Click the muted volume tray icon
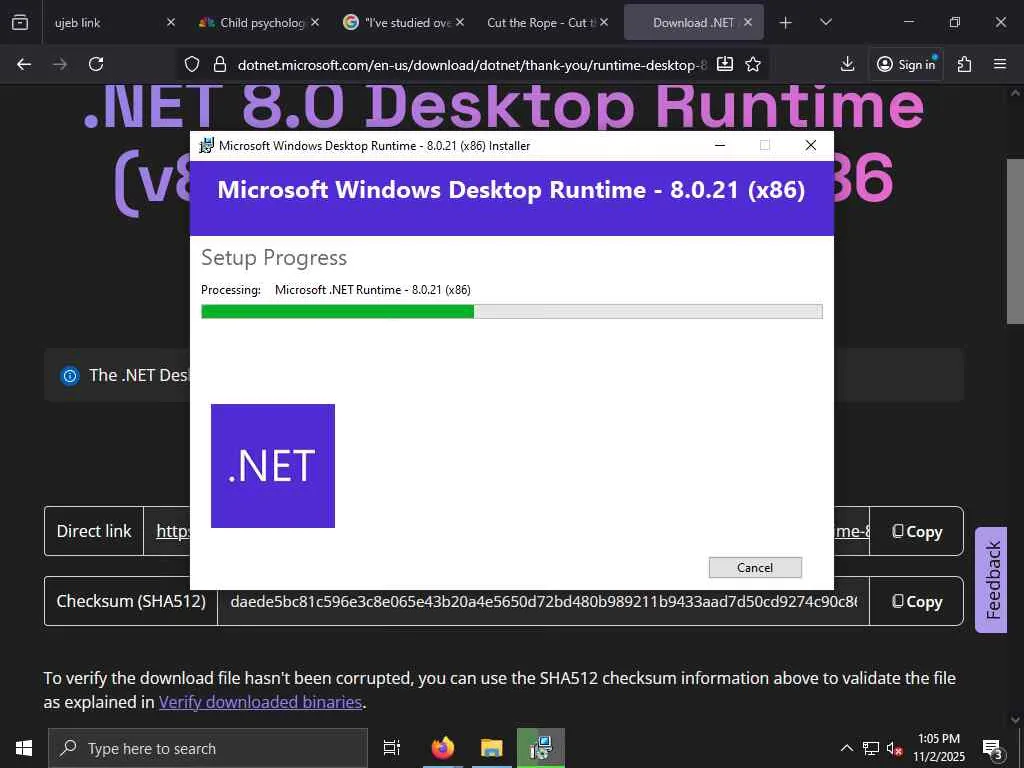Screen dimensions: 1024x768 coord(895,748)
